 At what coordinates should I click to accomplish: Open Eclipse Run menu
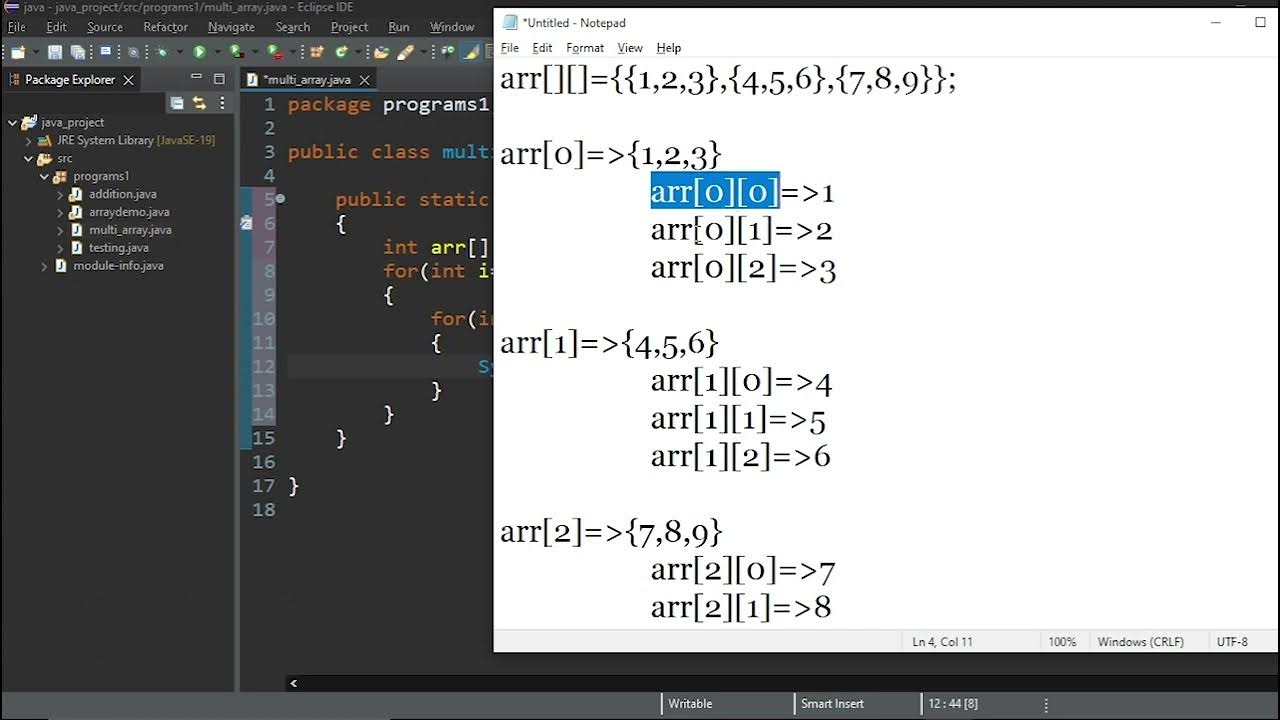[x=399, y=27]
